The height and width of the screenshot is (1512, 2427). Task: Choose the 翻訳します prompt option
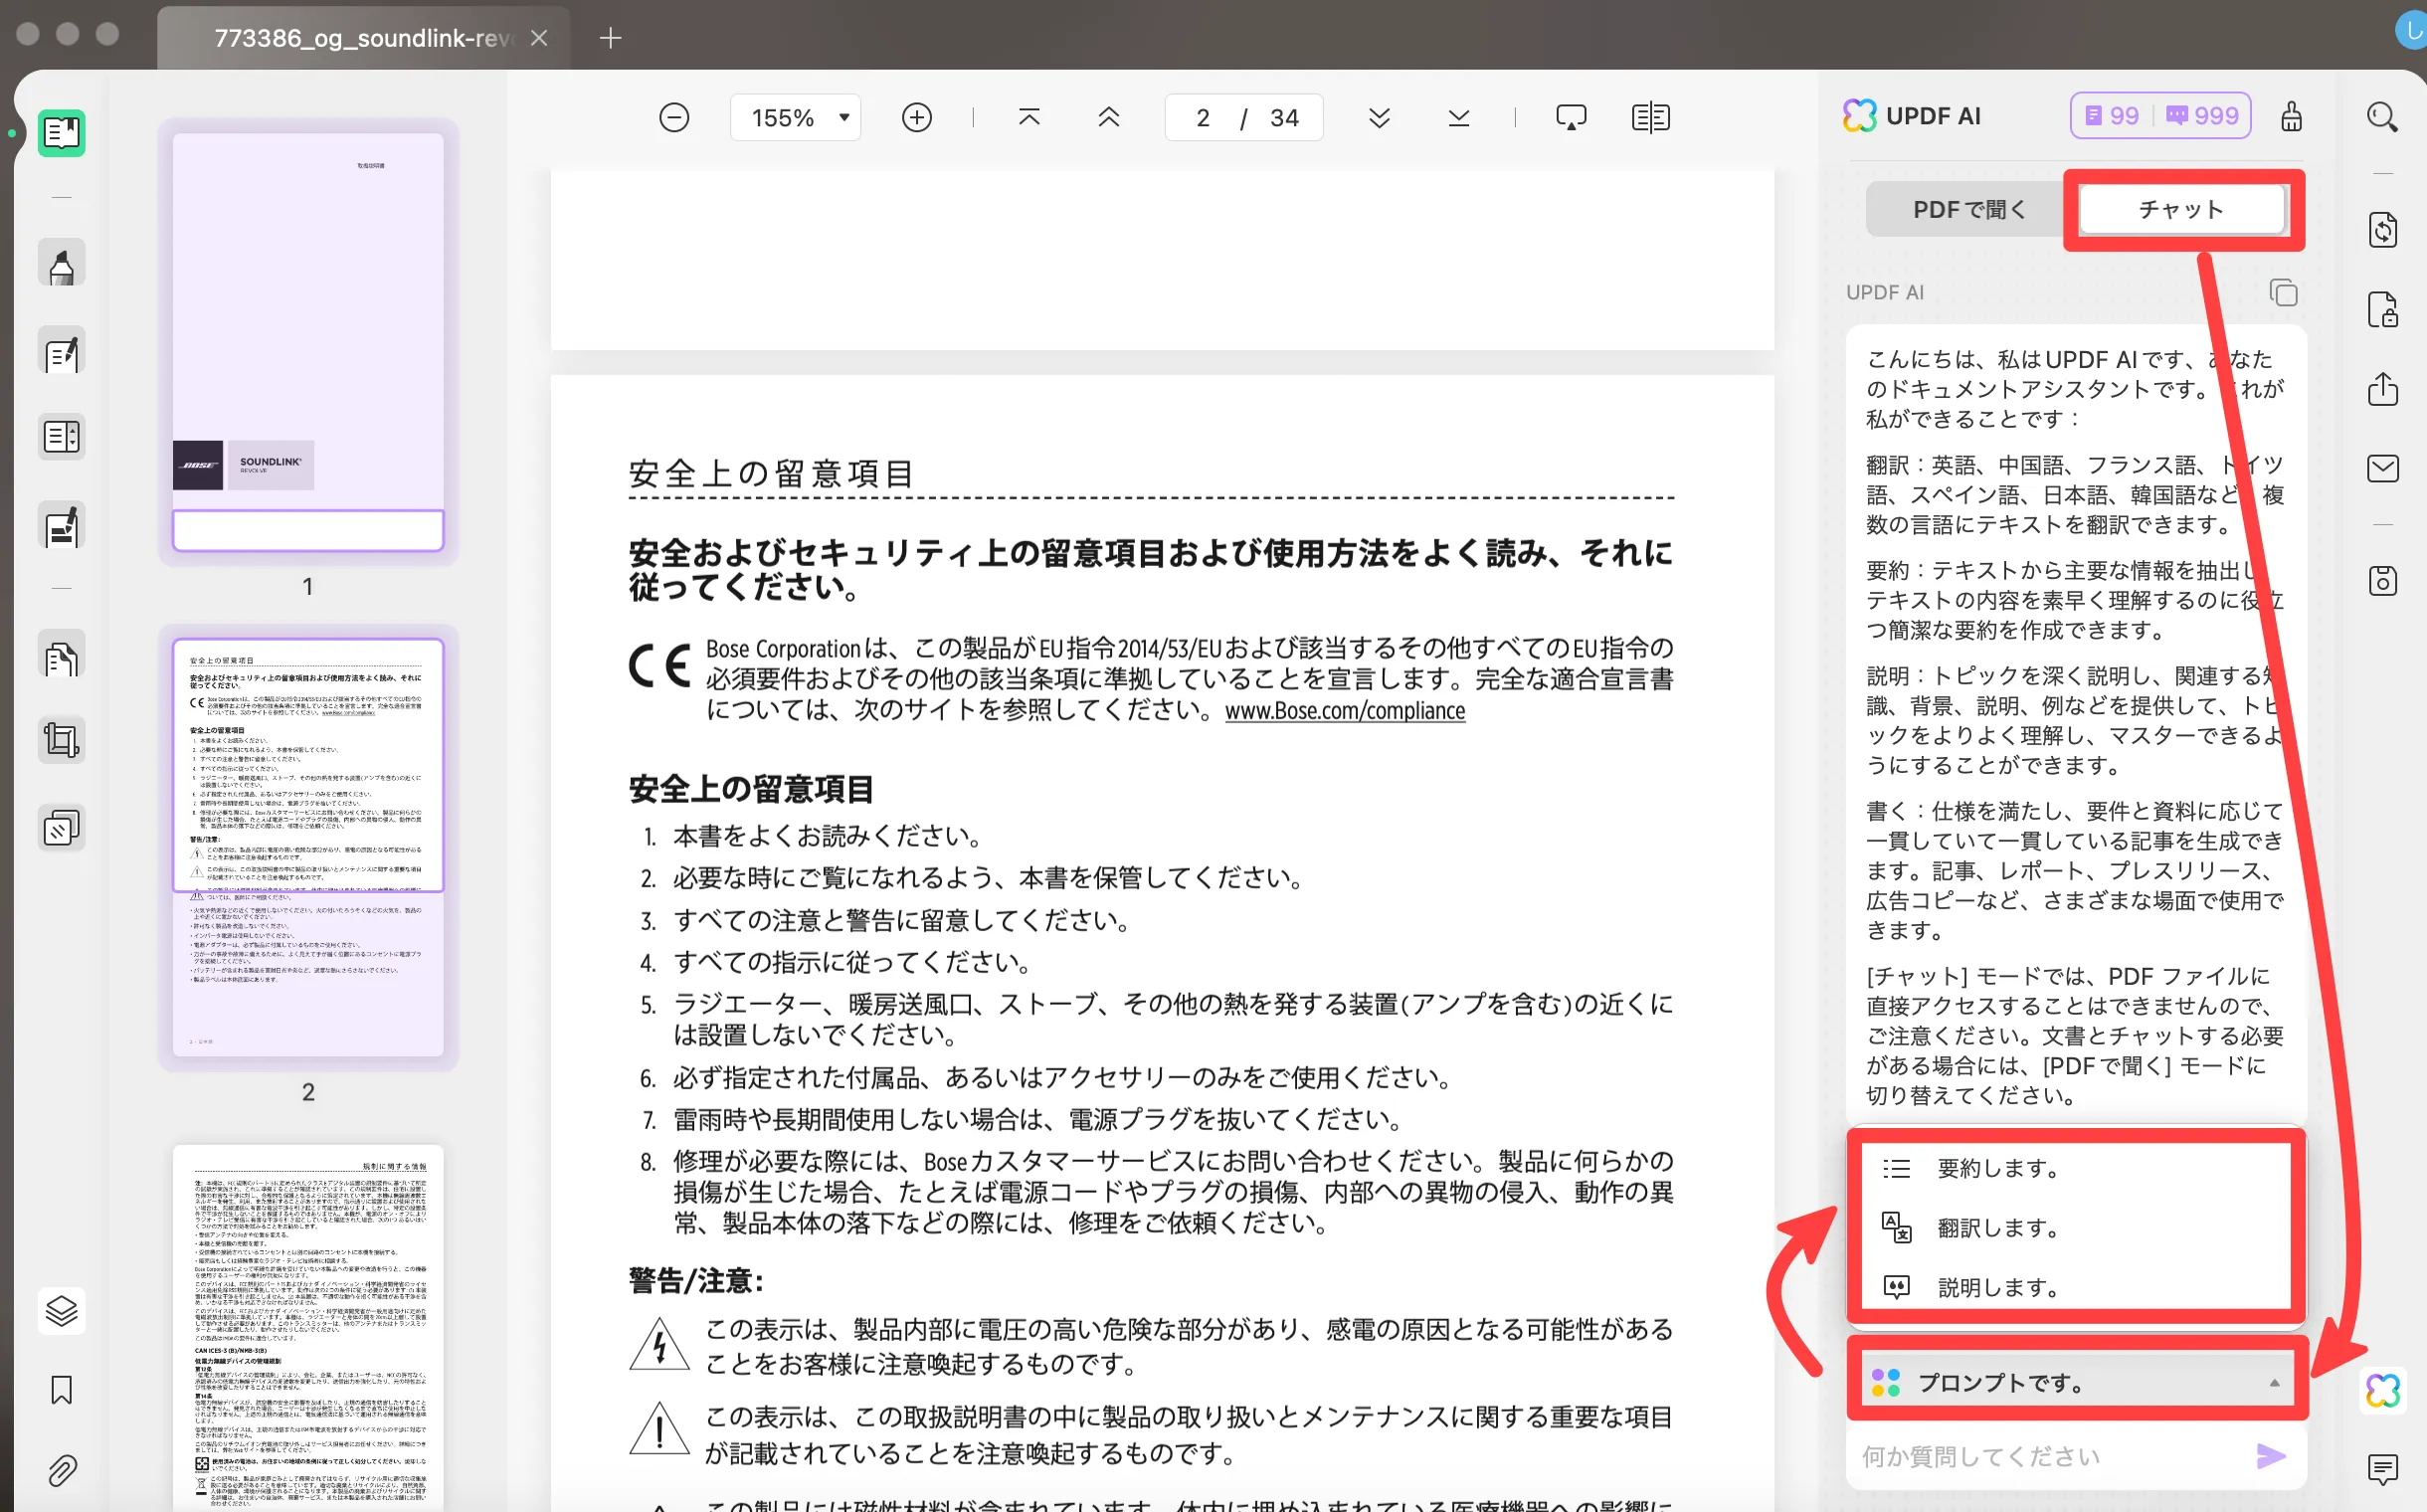click(x=2076, y=1227)
